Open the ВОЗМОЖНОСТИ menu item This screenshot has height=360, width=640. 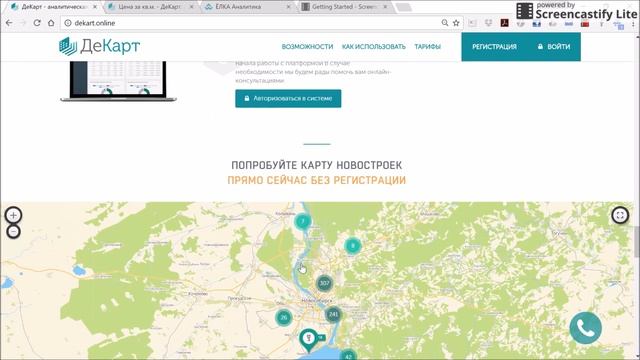307,47
